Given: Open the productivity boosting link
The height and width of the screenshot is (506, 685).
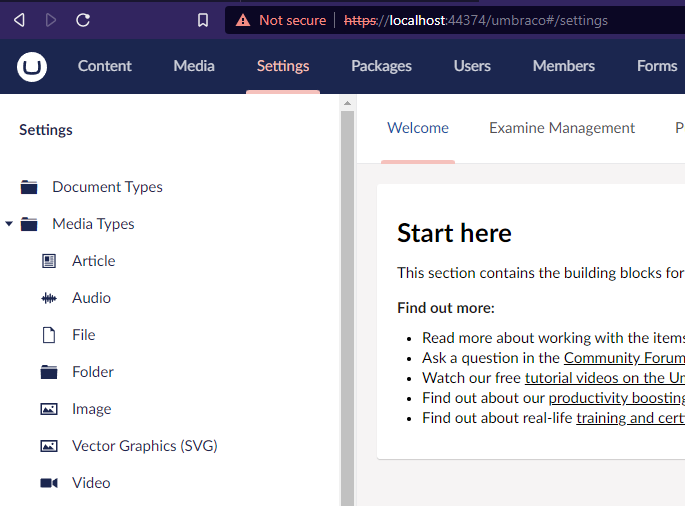Looking at the screenshot, I should 616,398.
